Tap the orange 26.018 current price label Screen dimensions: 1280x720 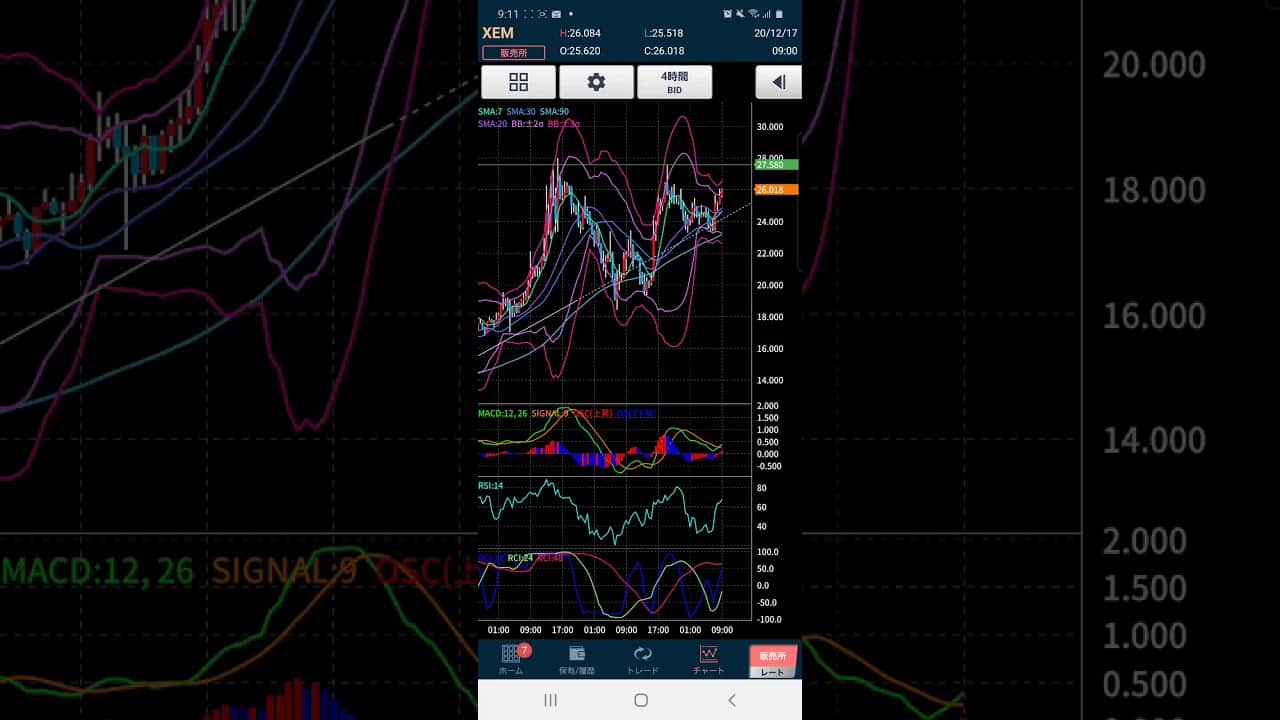pyautogui.click(x=777, y=189)
